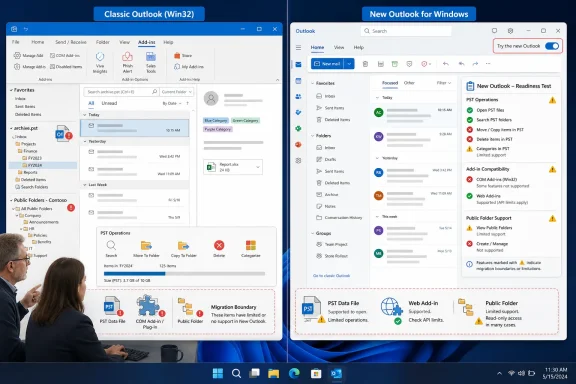
Task: Click Categorize in PST Operations panel
Action: 251,249
